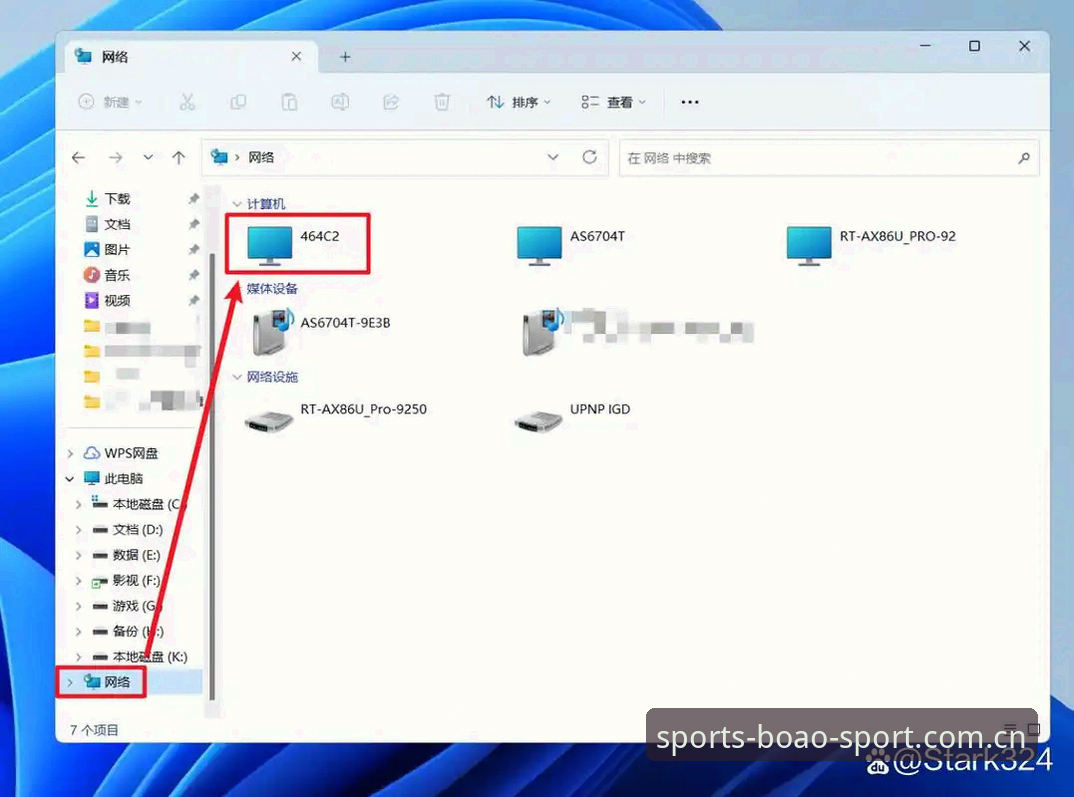Viewport: 1074px width, 797px height.
Task: Expand the WPS网盘 tree node
Action: point(70,453)
